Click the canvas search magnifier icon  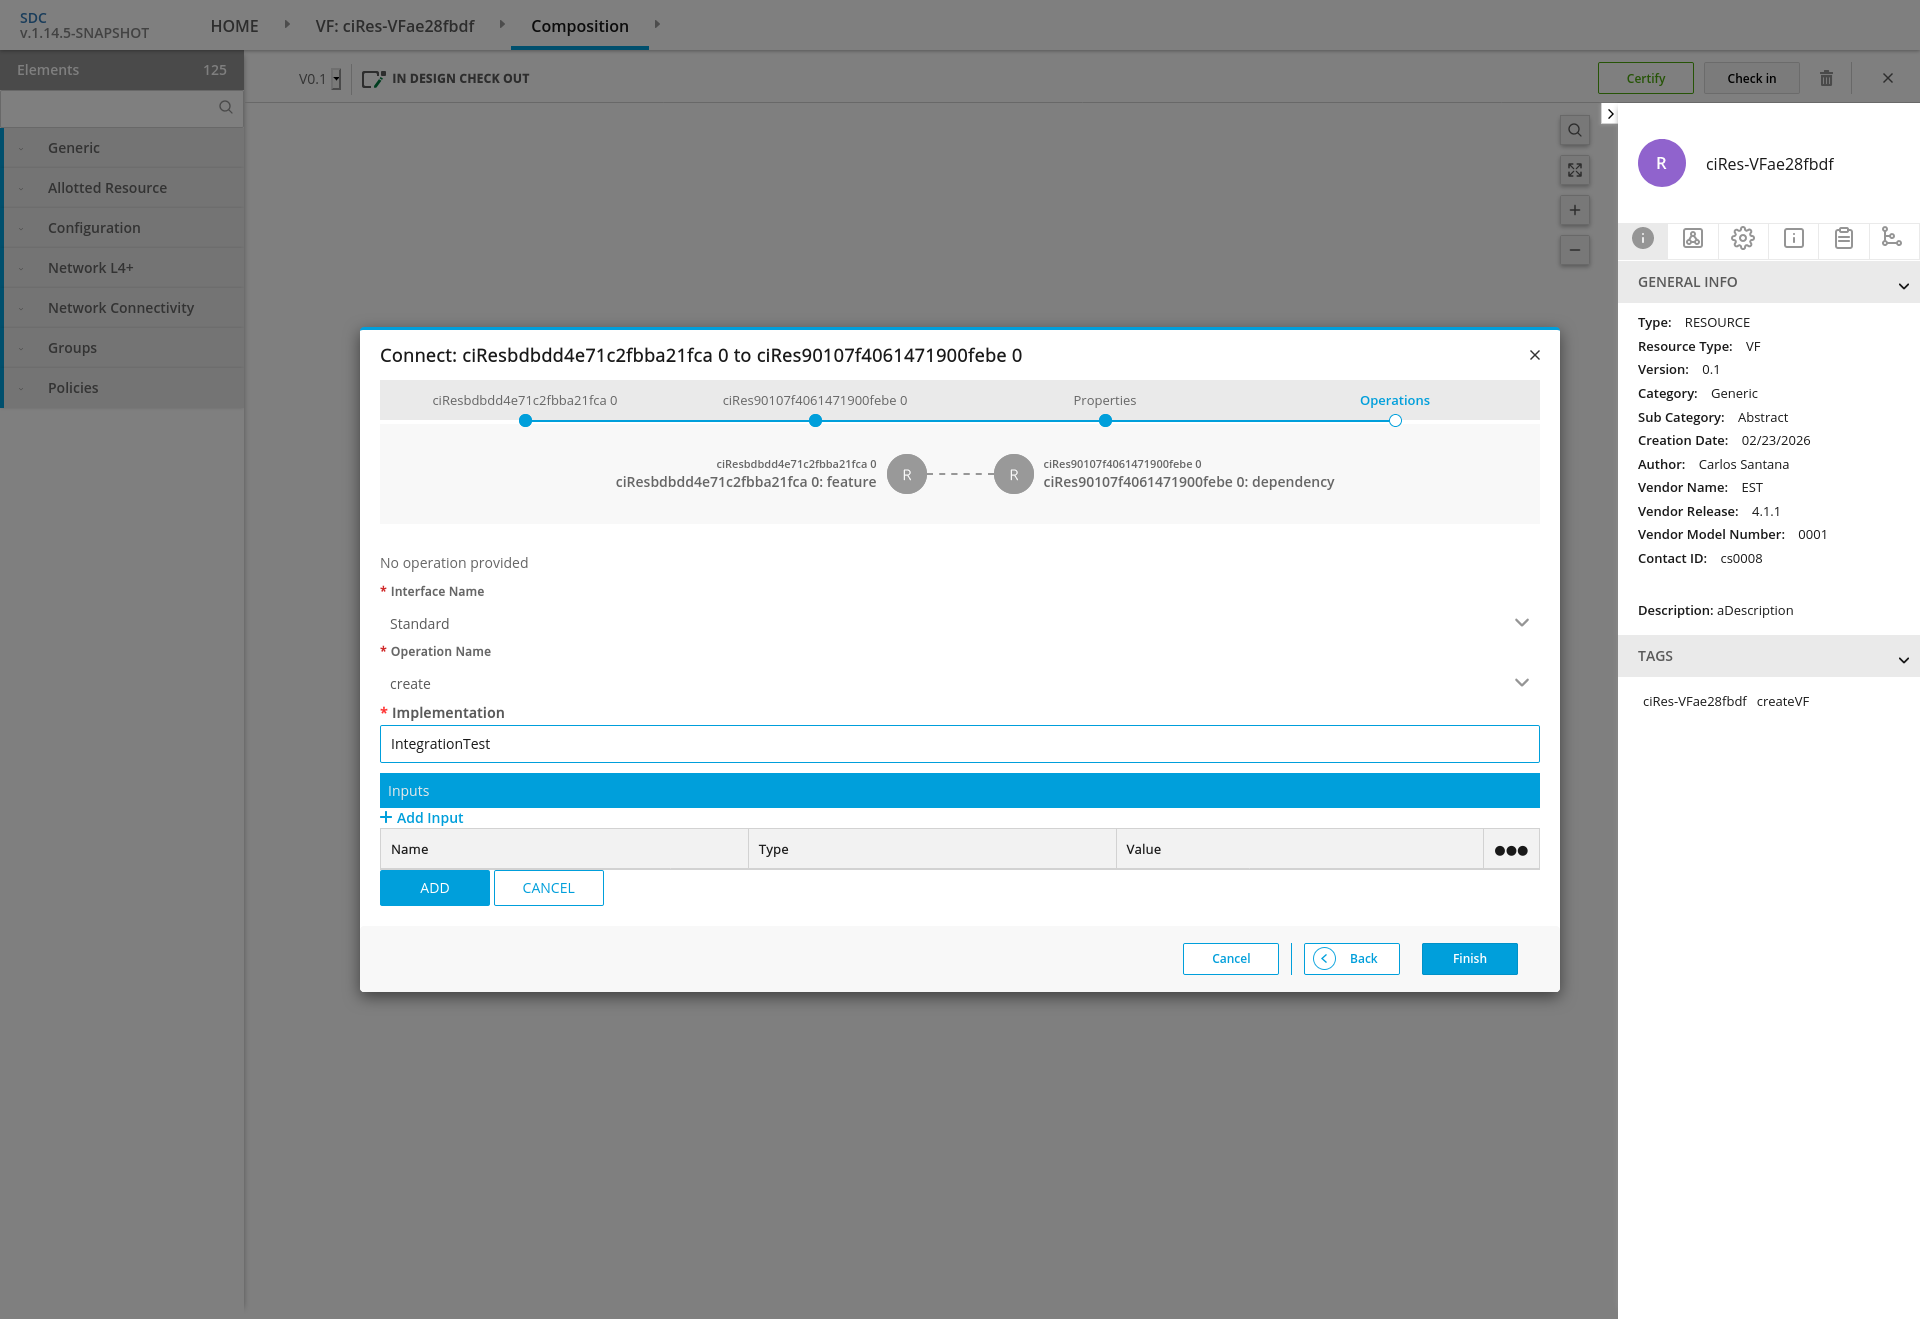(1574, 130)
